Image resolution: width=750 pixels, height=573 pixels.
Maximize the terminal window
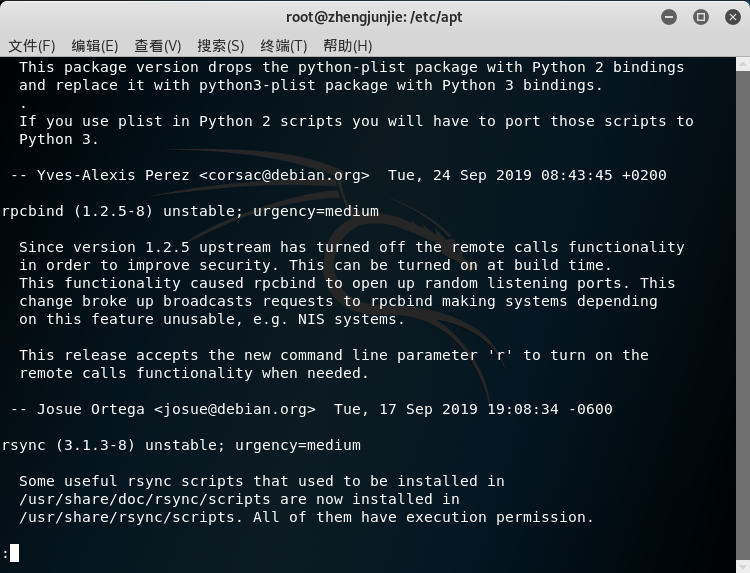[701, 17]
